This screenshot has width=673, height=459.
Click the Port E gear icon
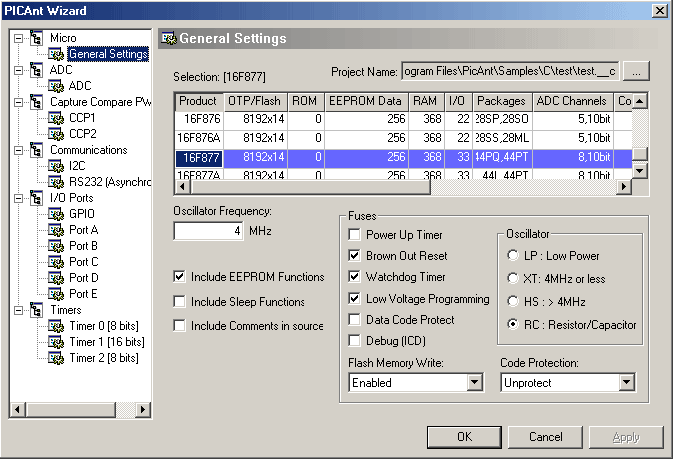click(x=56, y=294)
